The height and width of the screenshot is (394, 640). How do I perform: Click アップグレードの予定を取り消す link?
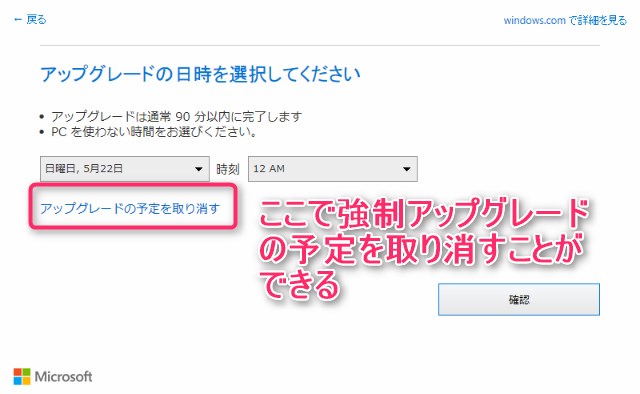click(x=130, y=208)
